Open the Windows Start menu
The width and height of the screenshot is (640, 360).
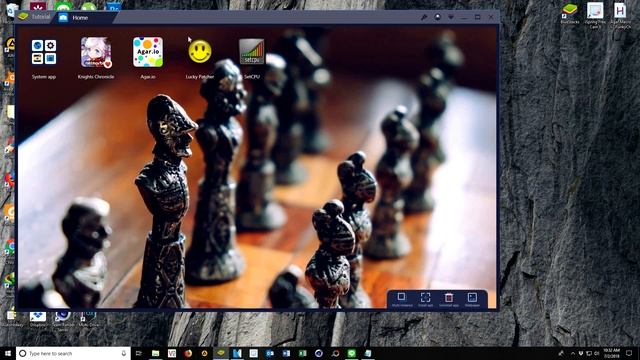tap(7, 353)
